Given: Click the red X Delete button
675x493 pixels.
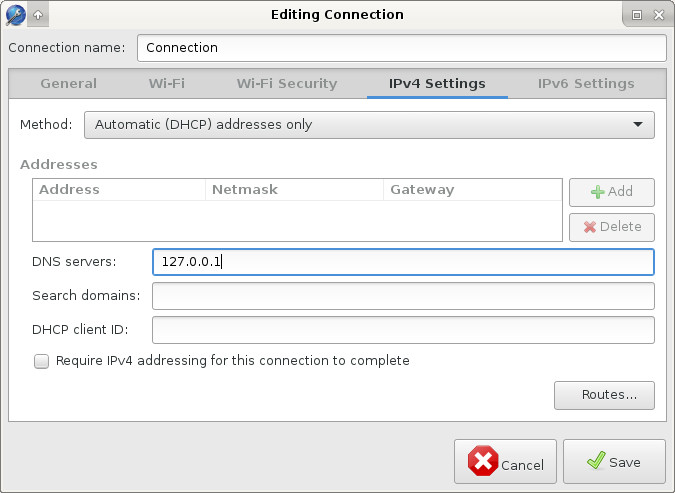Looking at the screenshot, I should pyautogui.click(x=611, y=226).
